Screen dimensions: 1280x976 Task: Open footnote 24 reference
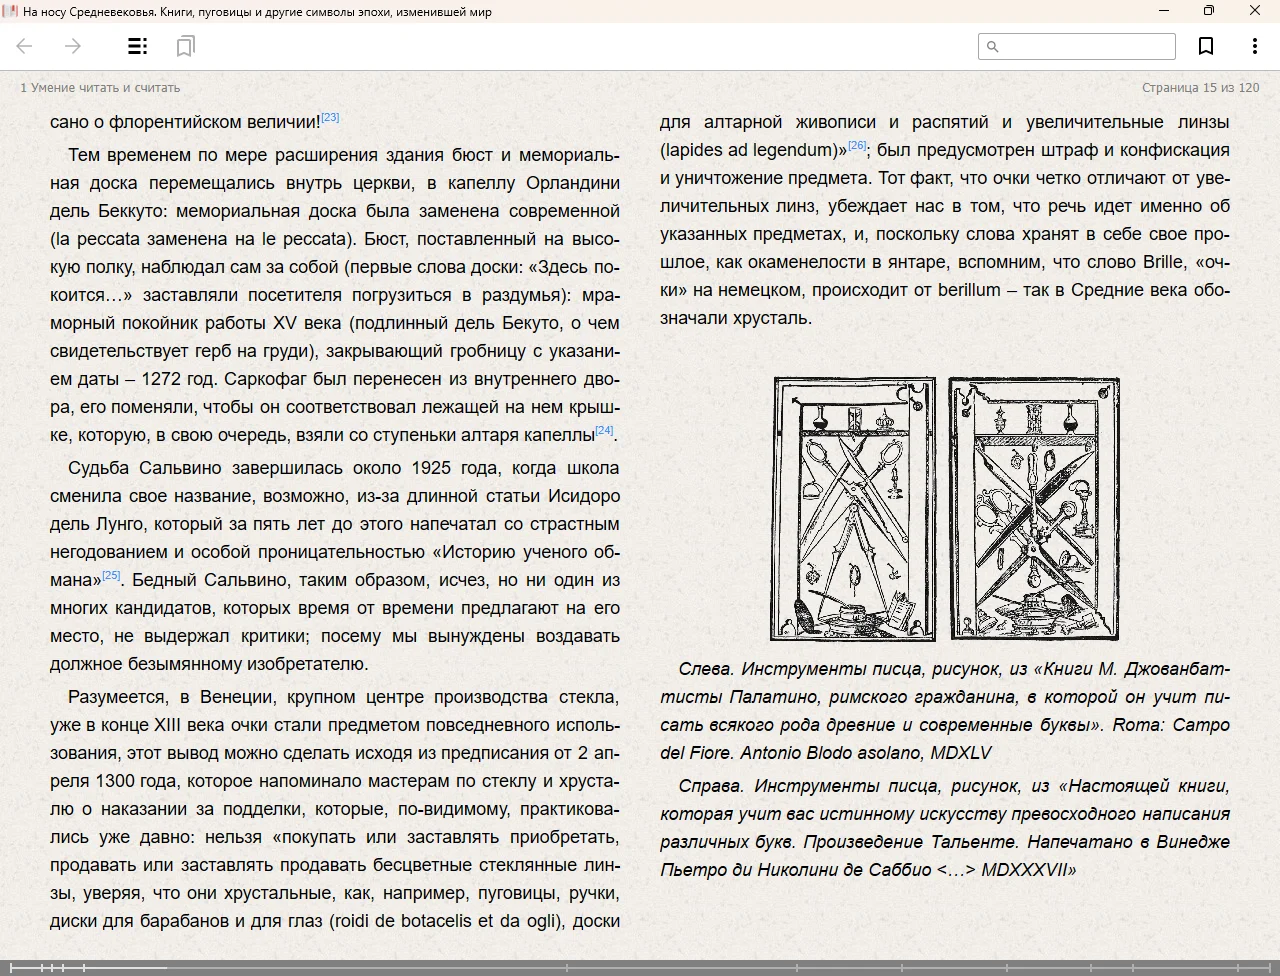[x=604, y=430]
